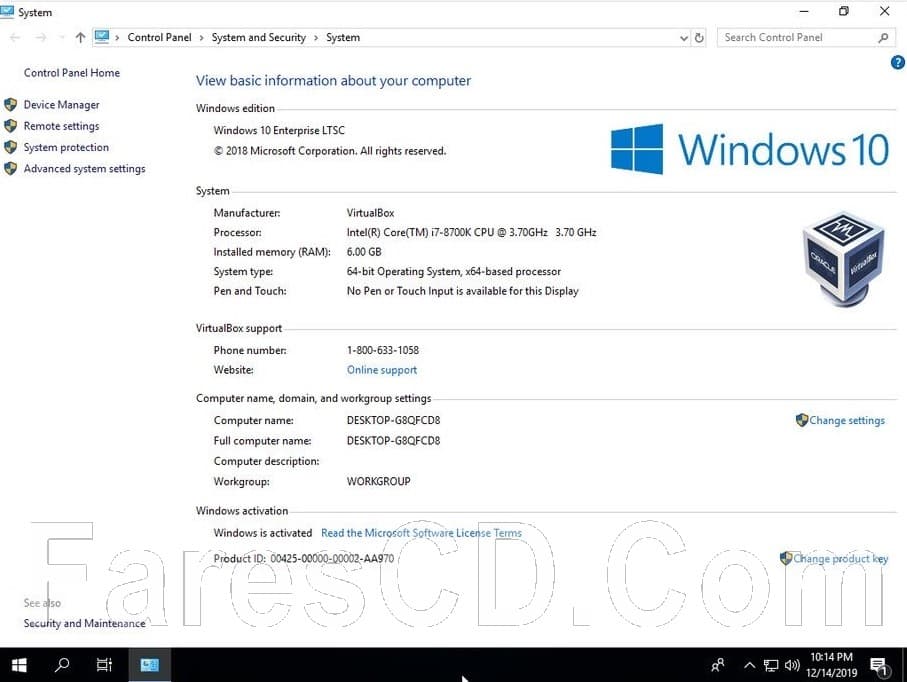
Task: Click the WORKGROUP value
Action: (378, 481)
